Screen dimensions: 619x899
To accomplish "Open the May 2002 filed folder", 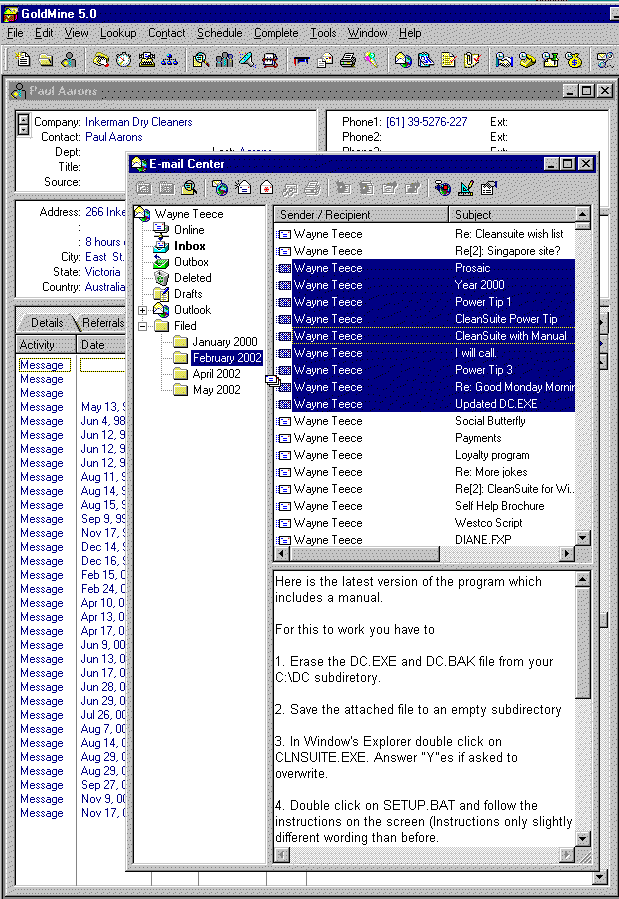I will (x=216, y=390).
